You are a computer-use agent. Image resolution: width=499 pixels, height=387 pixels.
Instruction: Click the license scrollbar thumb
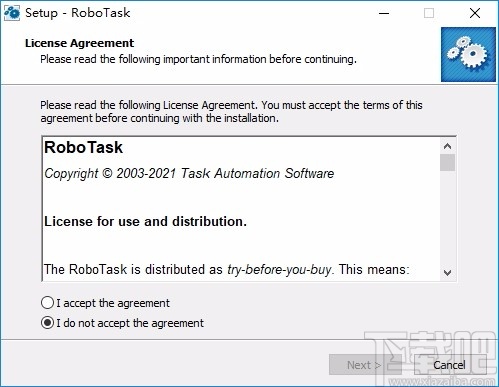[x=447, y=162]
